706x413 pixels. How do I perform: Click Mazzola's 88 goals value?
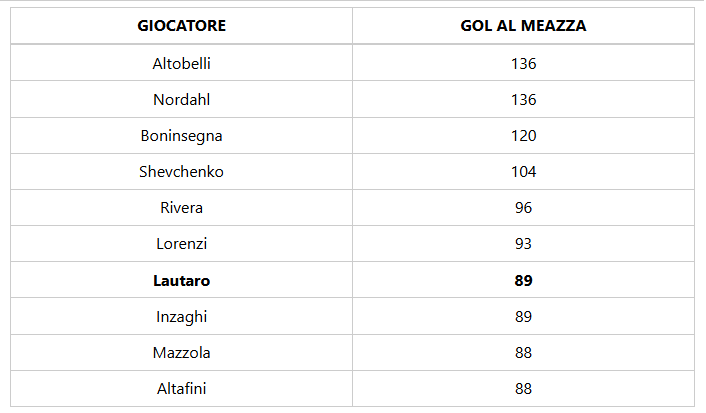tap(523, 353)
